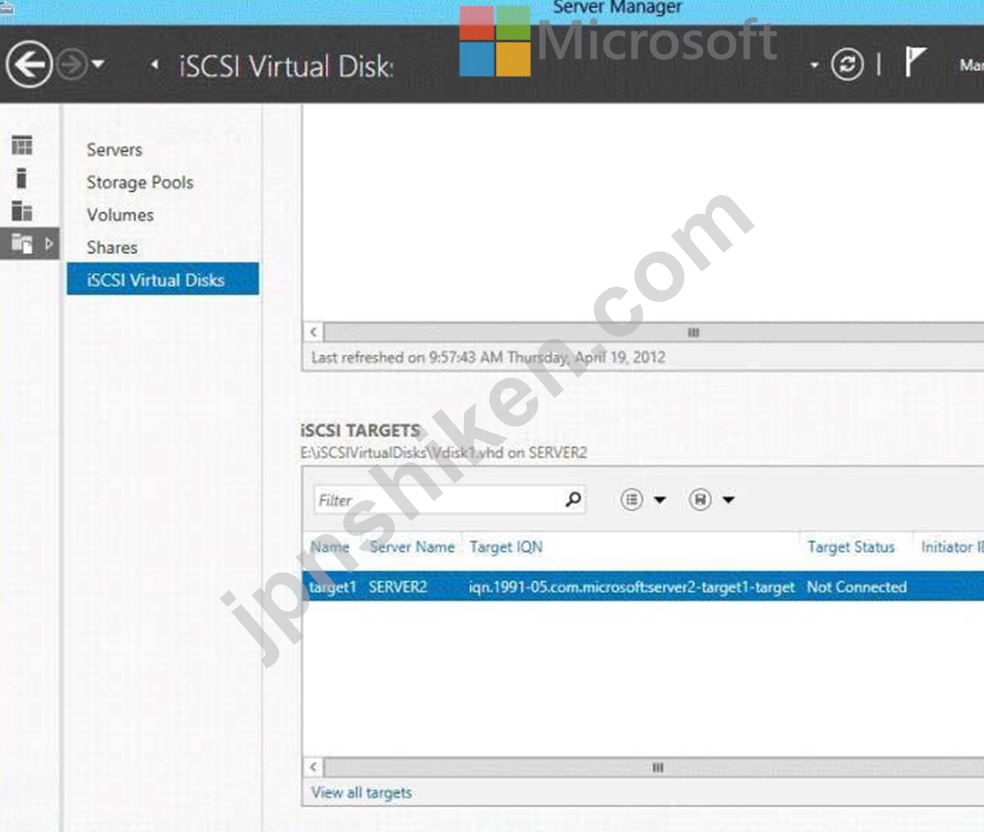The height and width of the screenshot is (832, 984).
Task: Select the target1 row name cell
Action: pos(333,587)
